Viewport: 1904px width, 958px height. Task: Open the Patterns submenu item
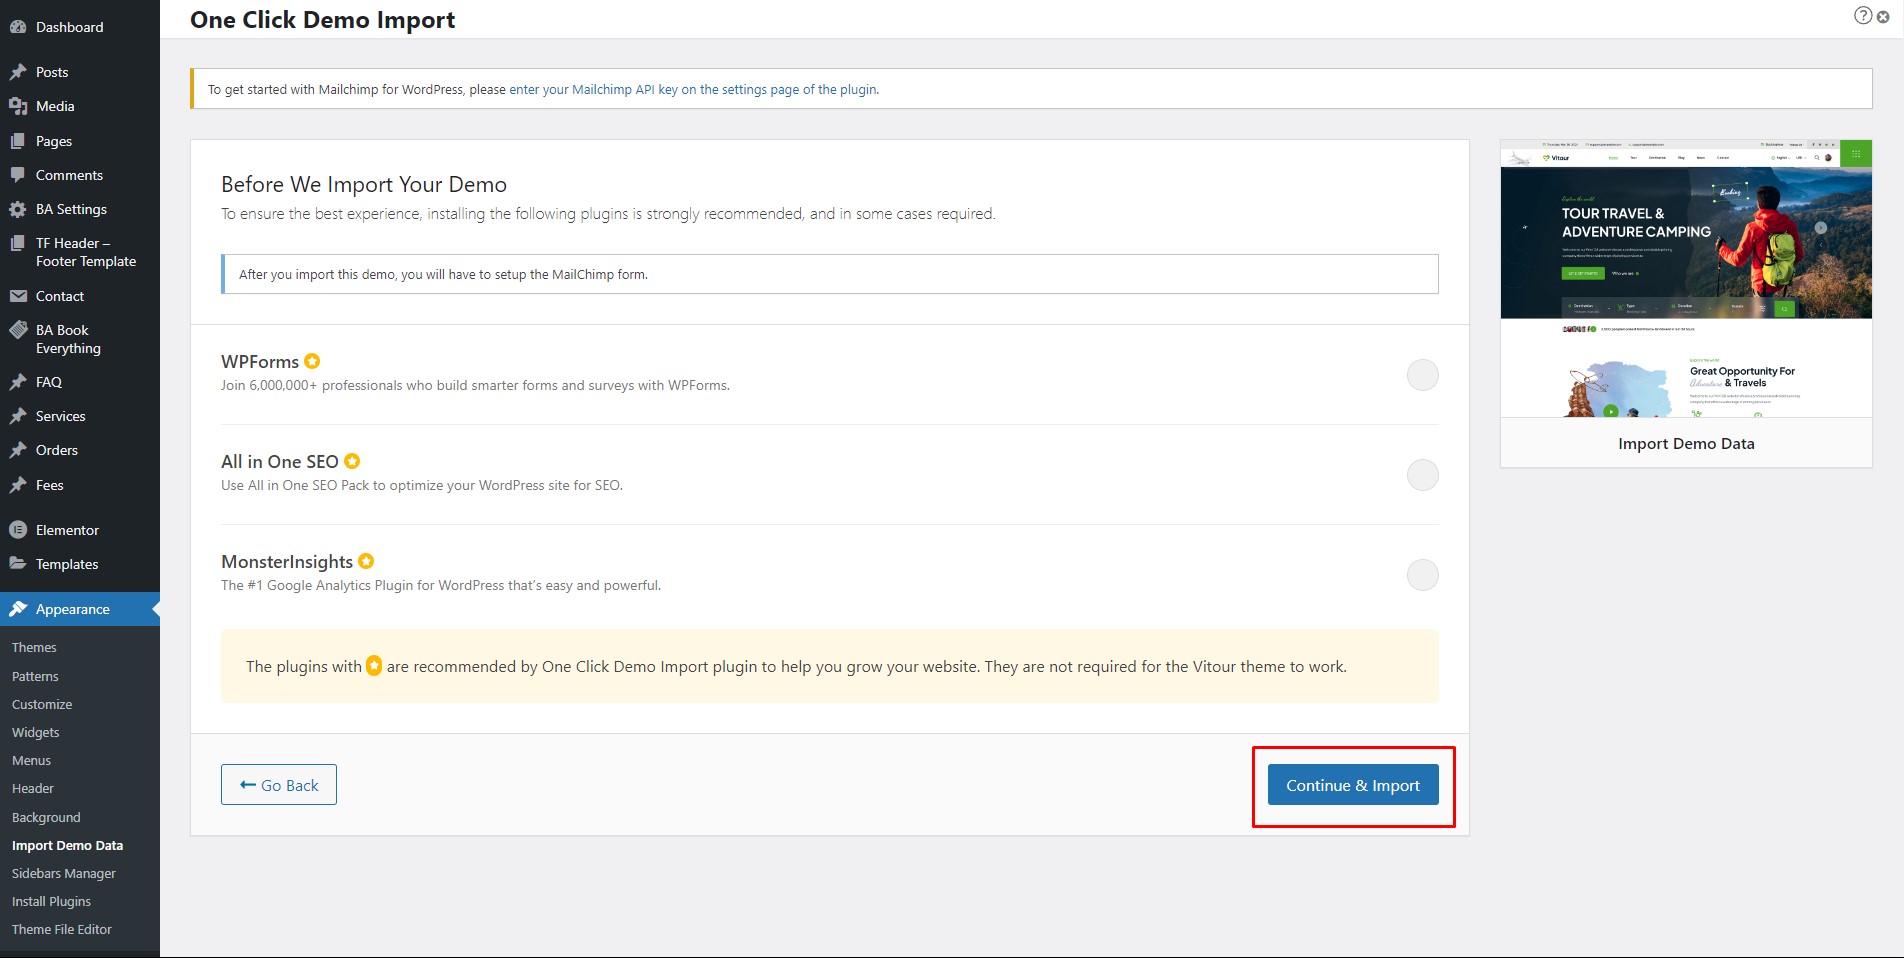tap(35, 676)
